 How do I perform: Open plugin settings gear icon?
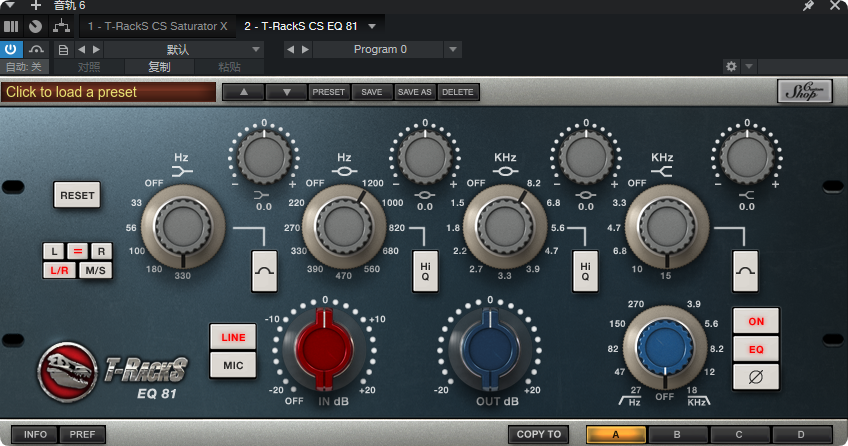coord(731,66)
